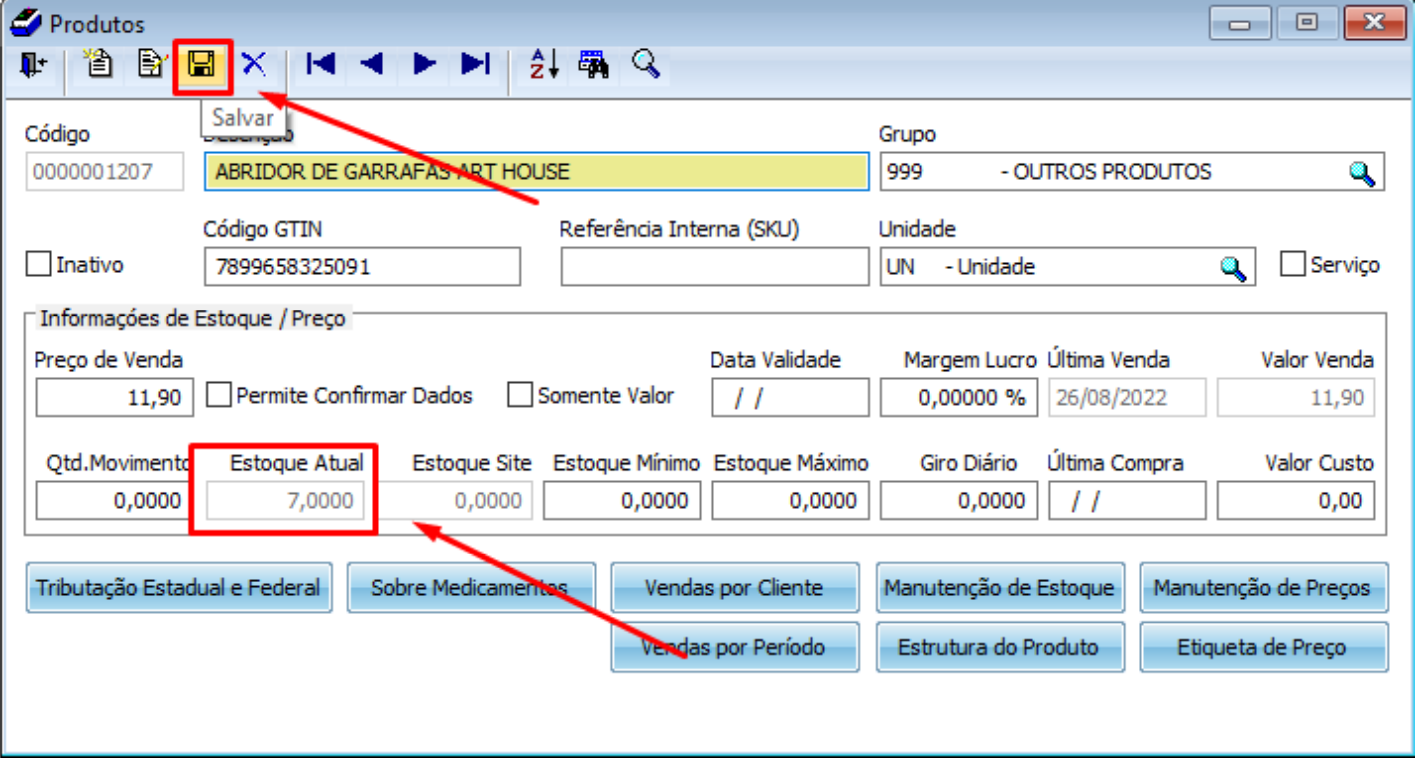Open the binoculars search icon
This screenshot has height=760, width=1416.
[594, 65]
